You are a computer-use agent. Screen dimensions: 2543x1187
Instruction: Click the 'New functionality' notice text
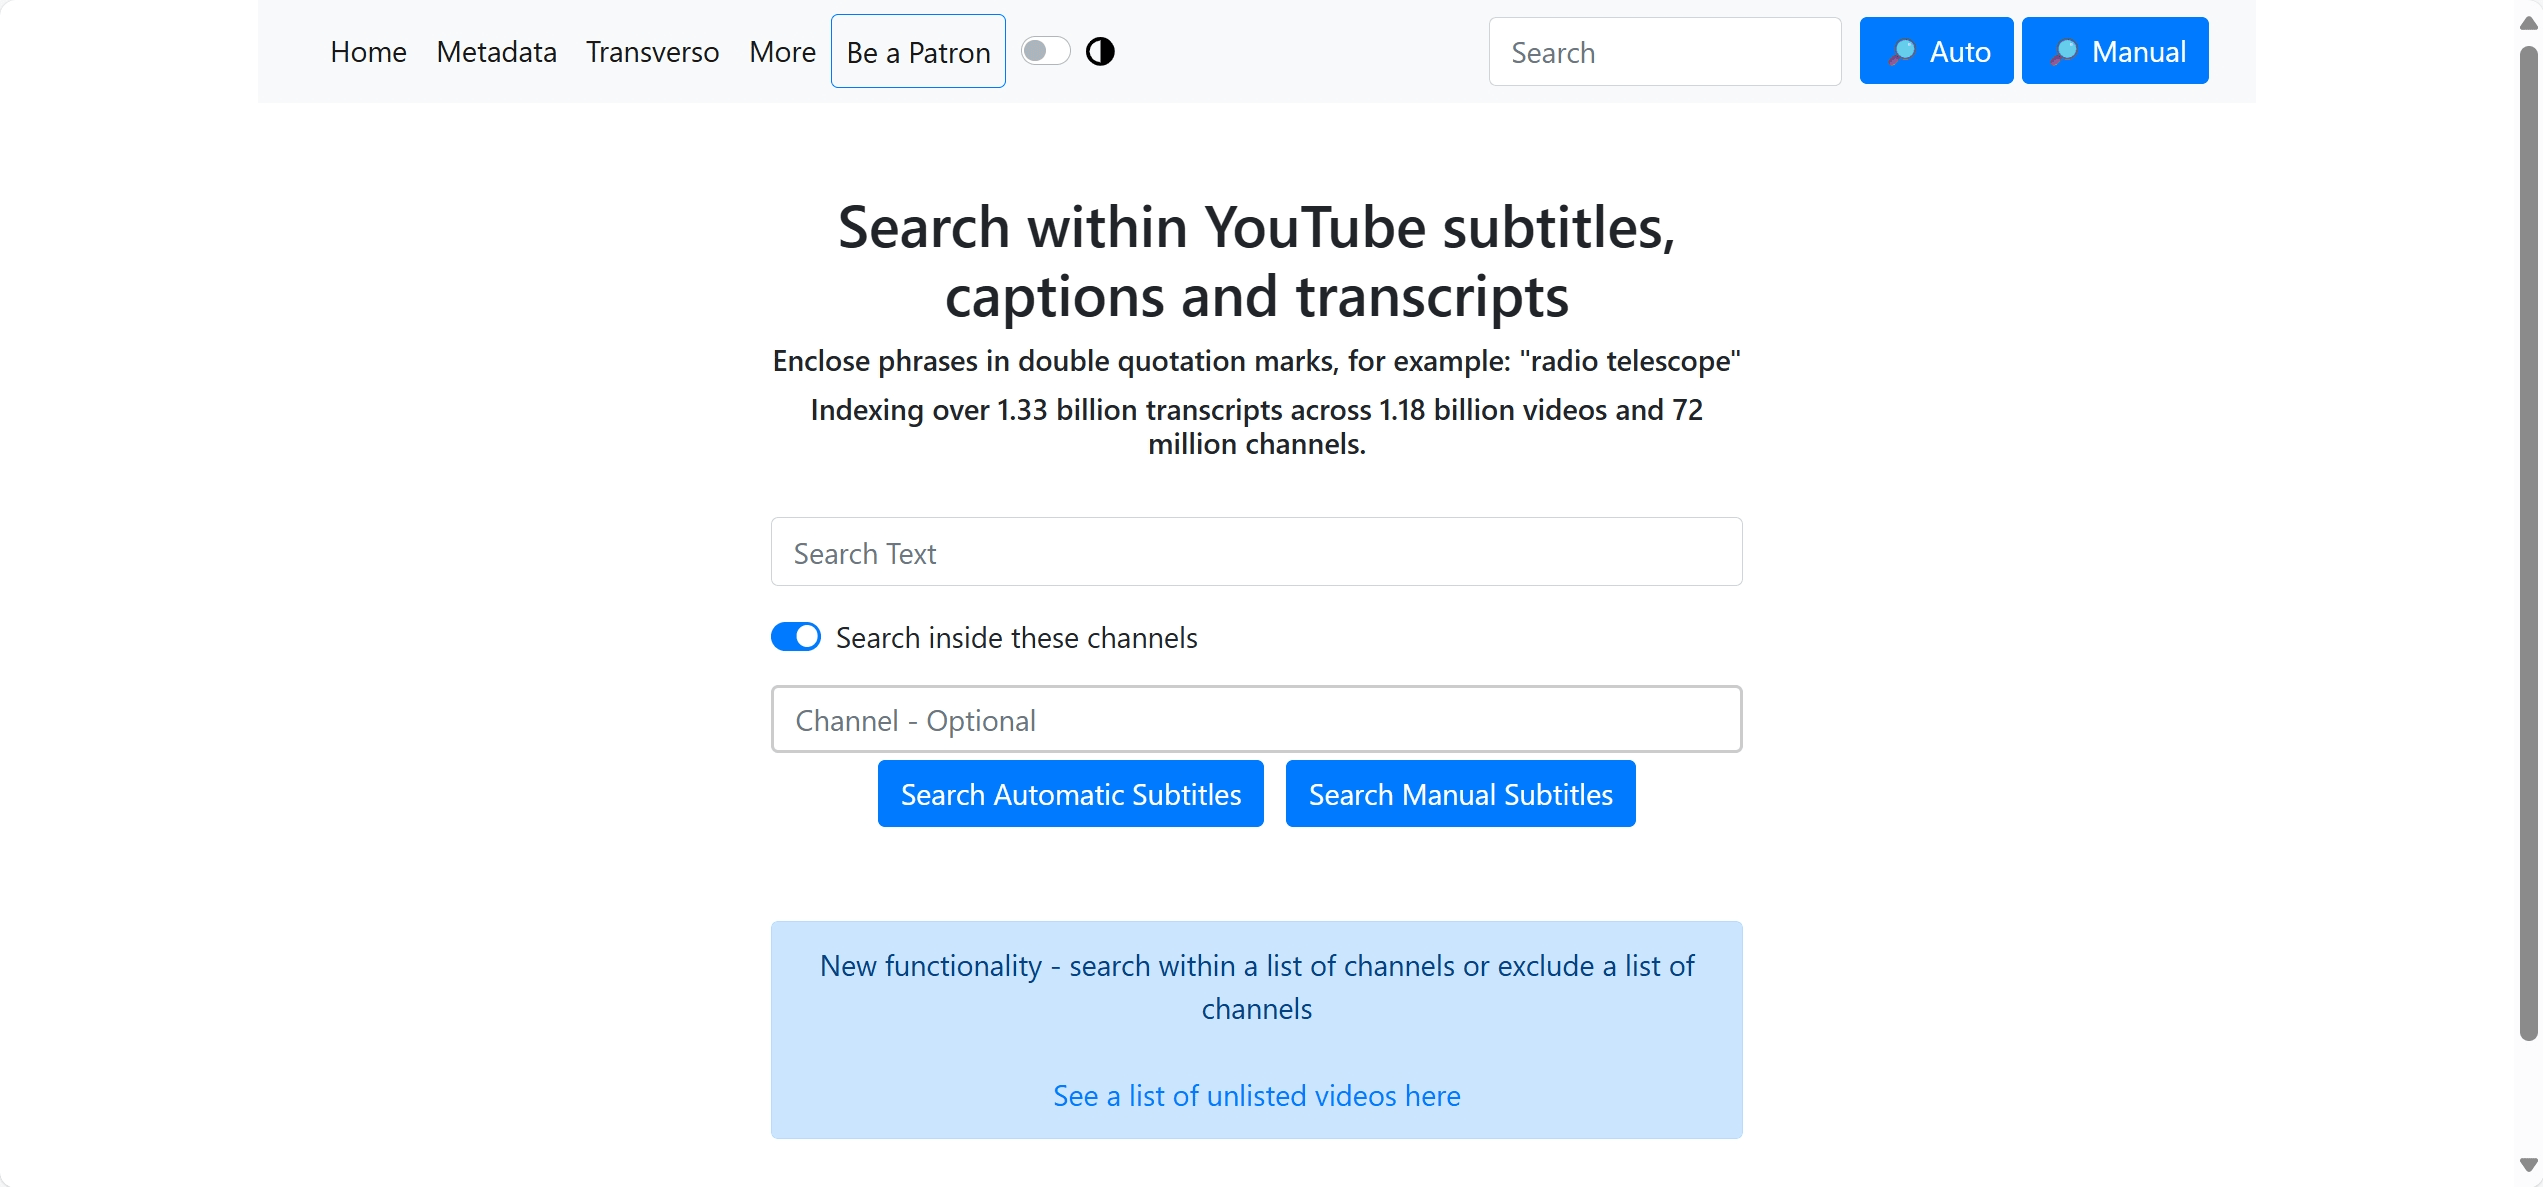pyautogui.click(x=1256, y=987)
